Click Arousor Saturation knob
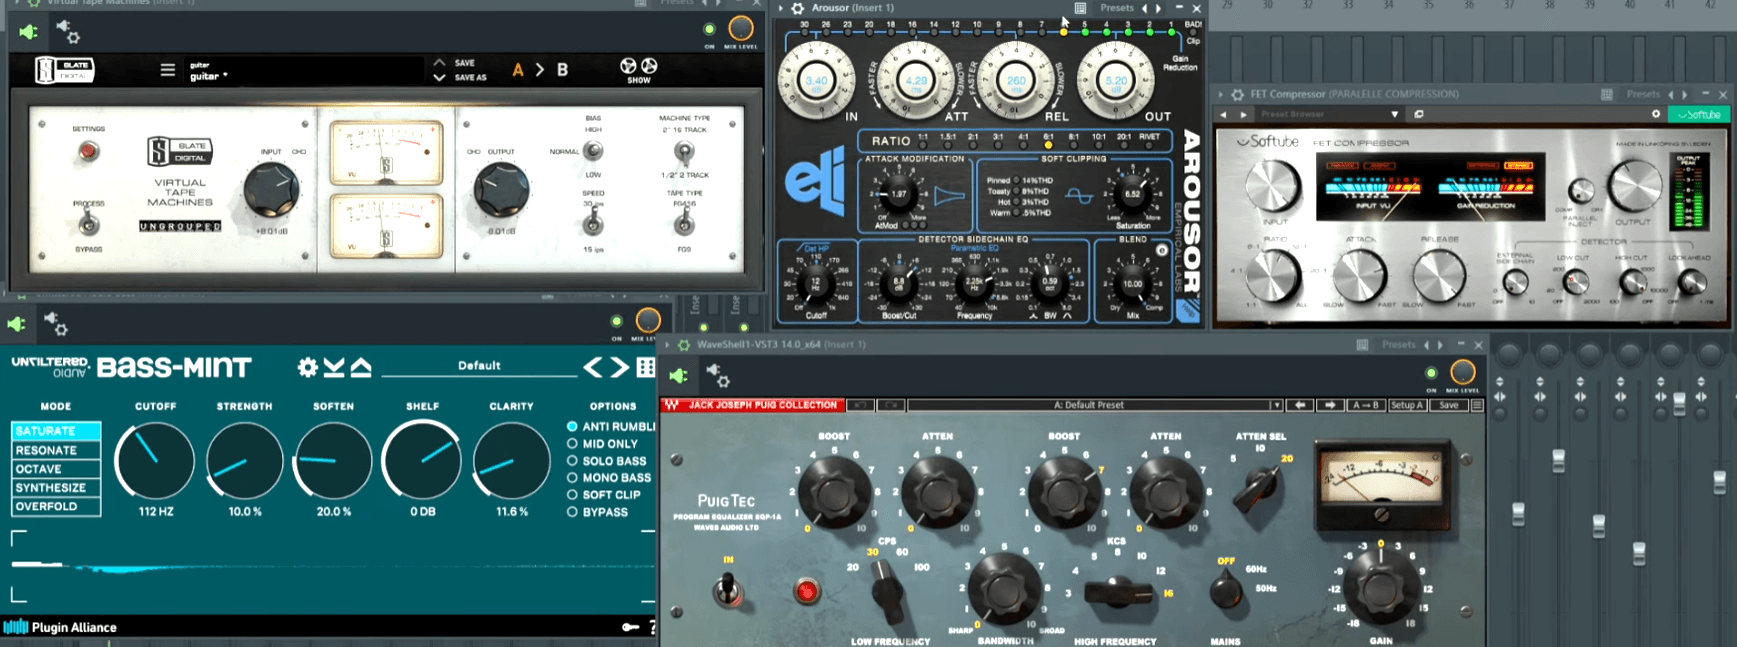Viewport: 1737px width, 647px height. [x=1132, y=194]
